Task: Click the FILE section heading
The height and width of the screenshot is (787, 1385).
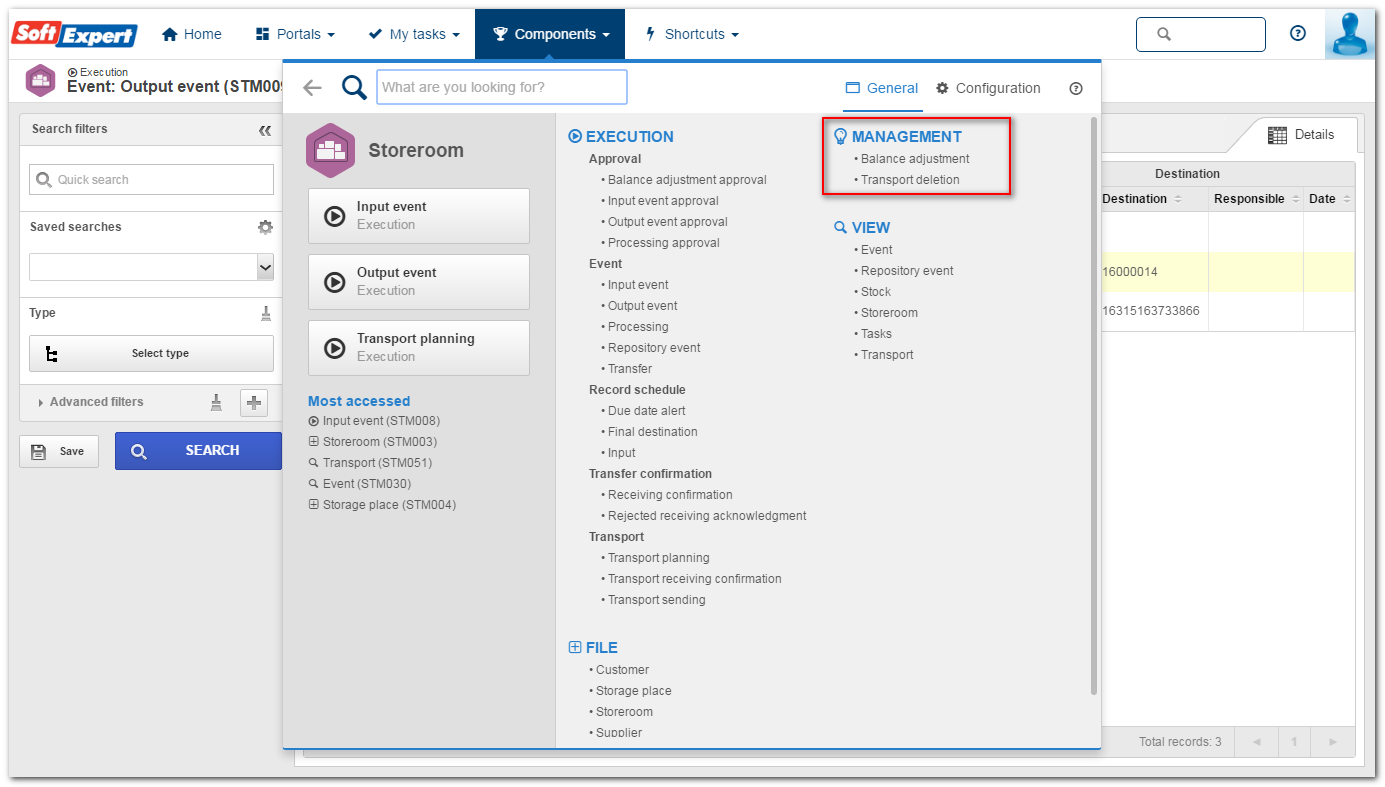Action: pyautogui.click(x=593, y=648)
